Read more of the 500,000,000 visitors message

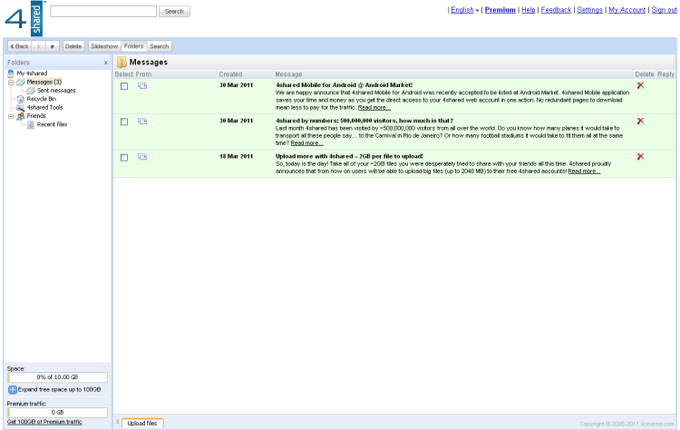tap(307, 143)
